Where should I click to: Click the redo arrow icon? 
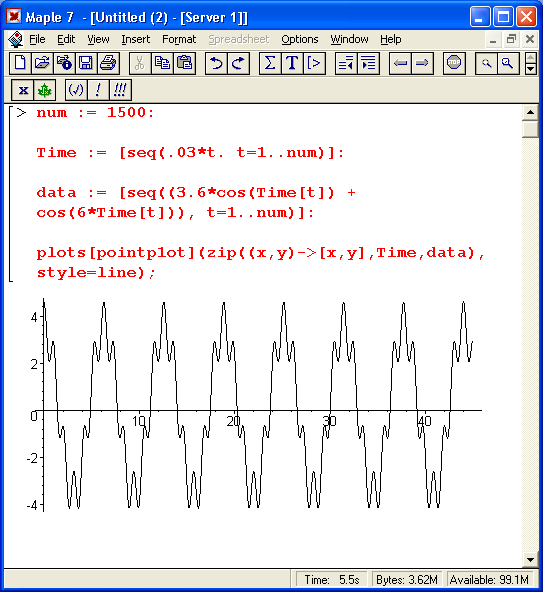(238, 63)
